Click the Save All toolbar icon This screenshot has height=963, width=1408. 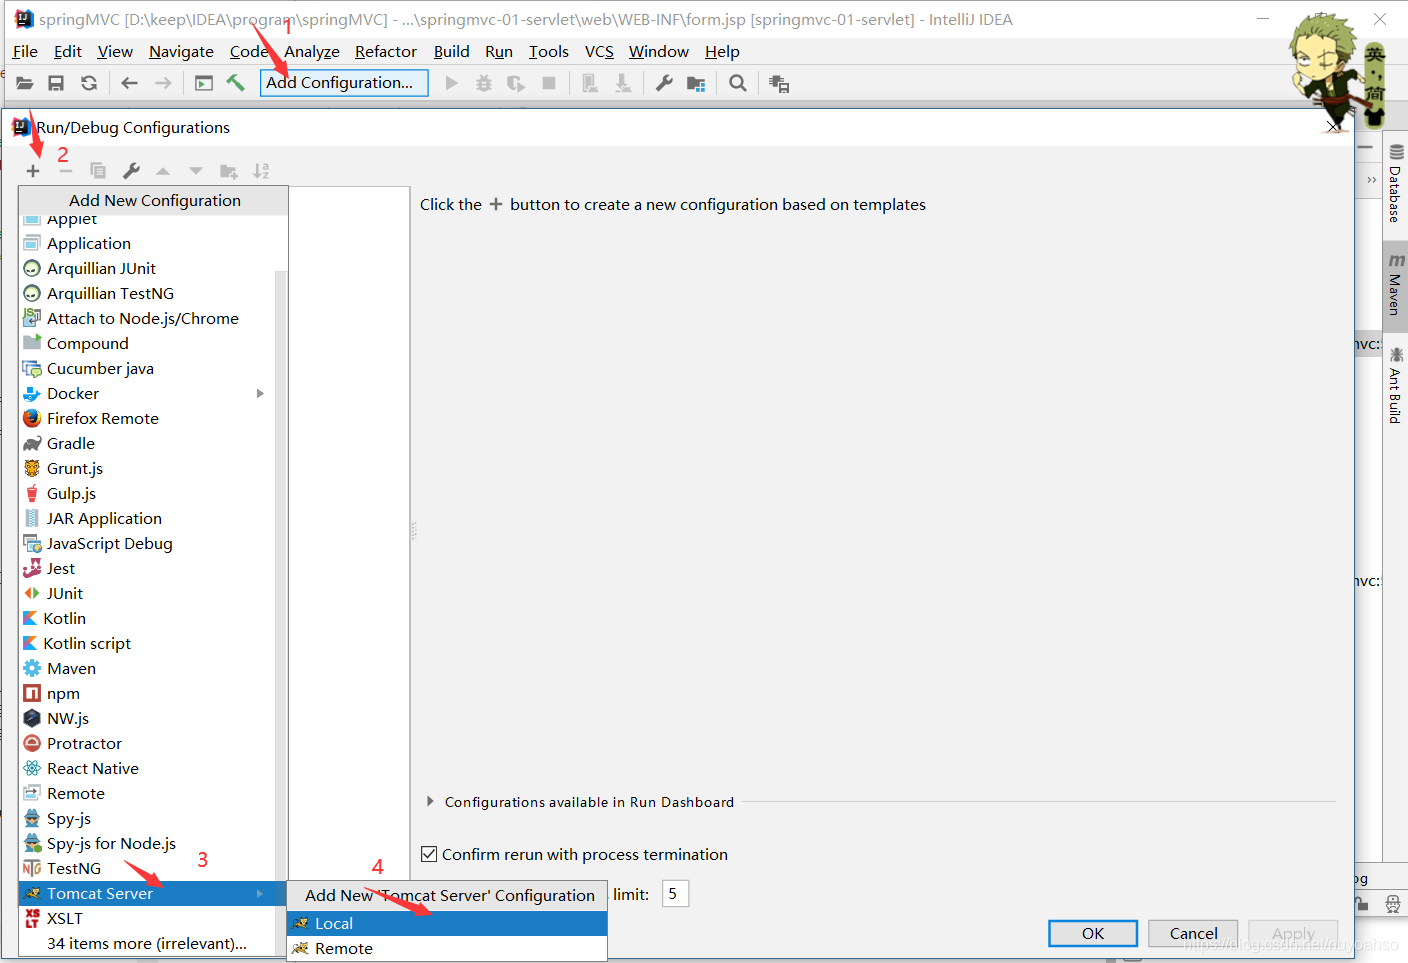pos(56,83)
